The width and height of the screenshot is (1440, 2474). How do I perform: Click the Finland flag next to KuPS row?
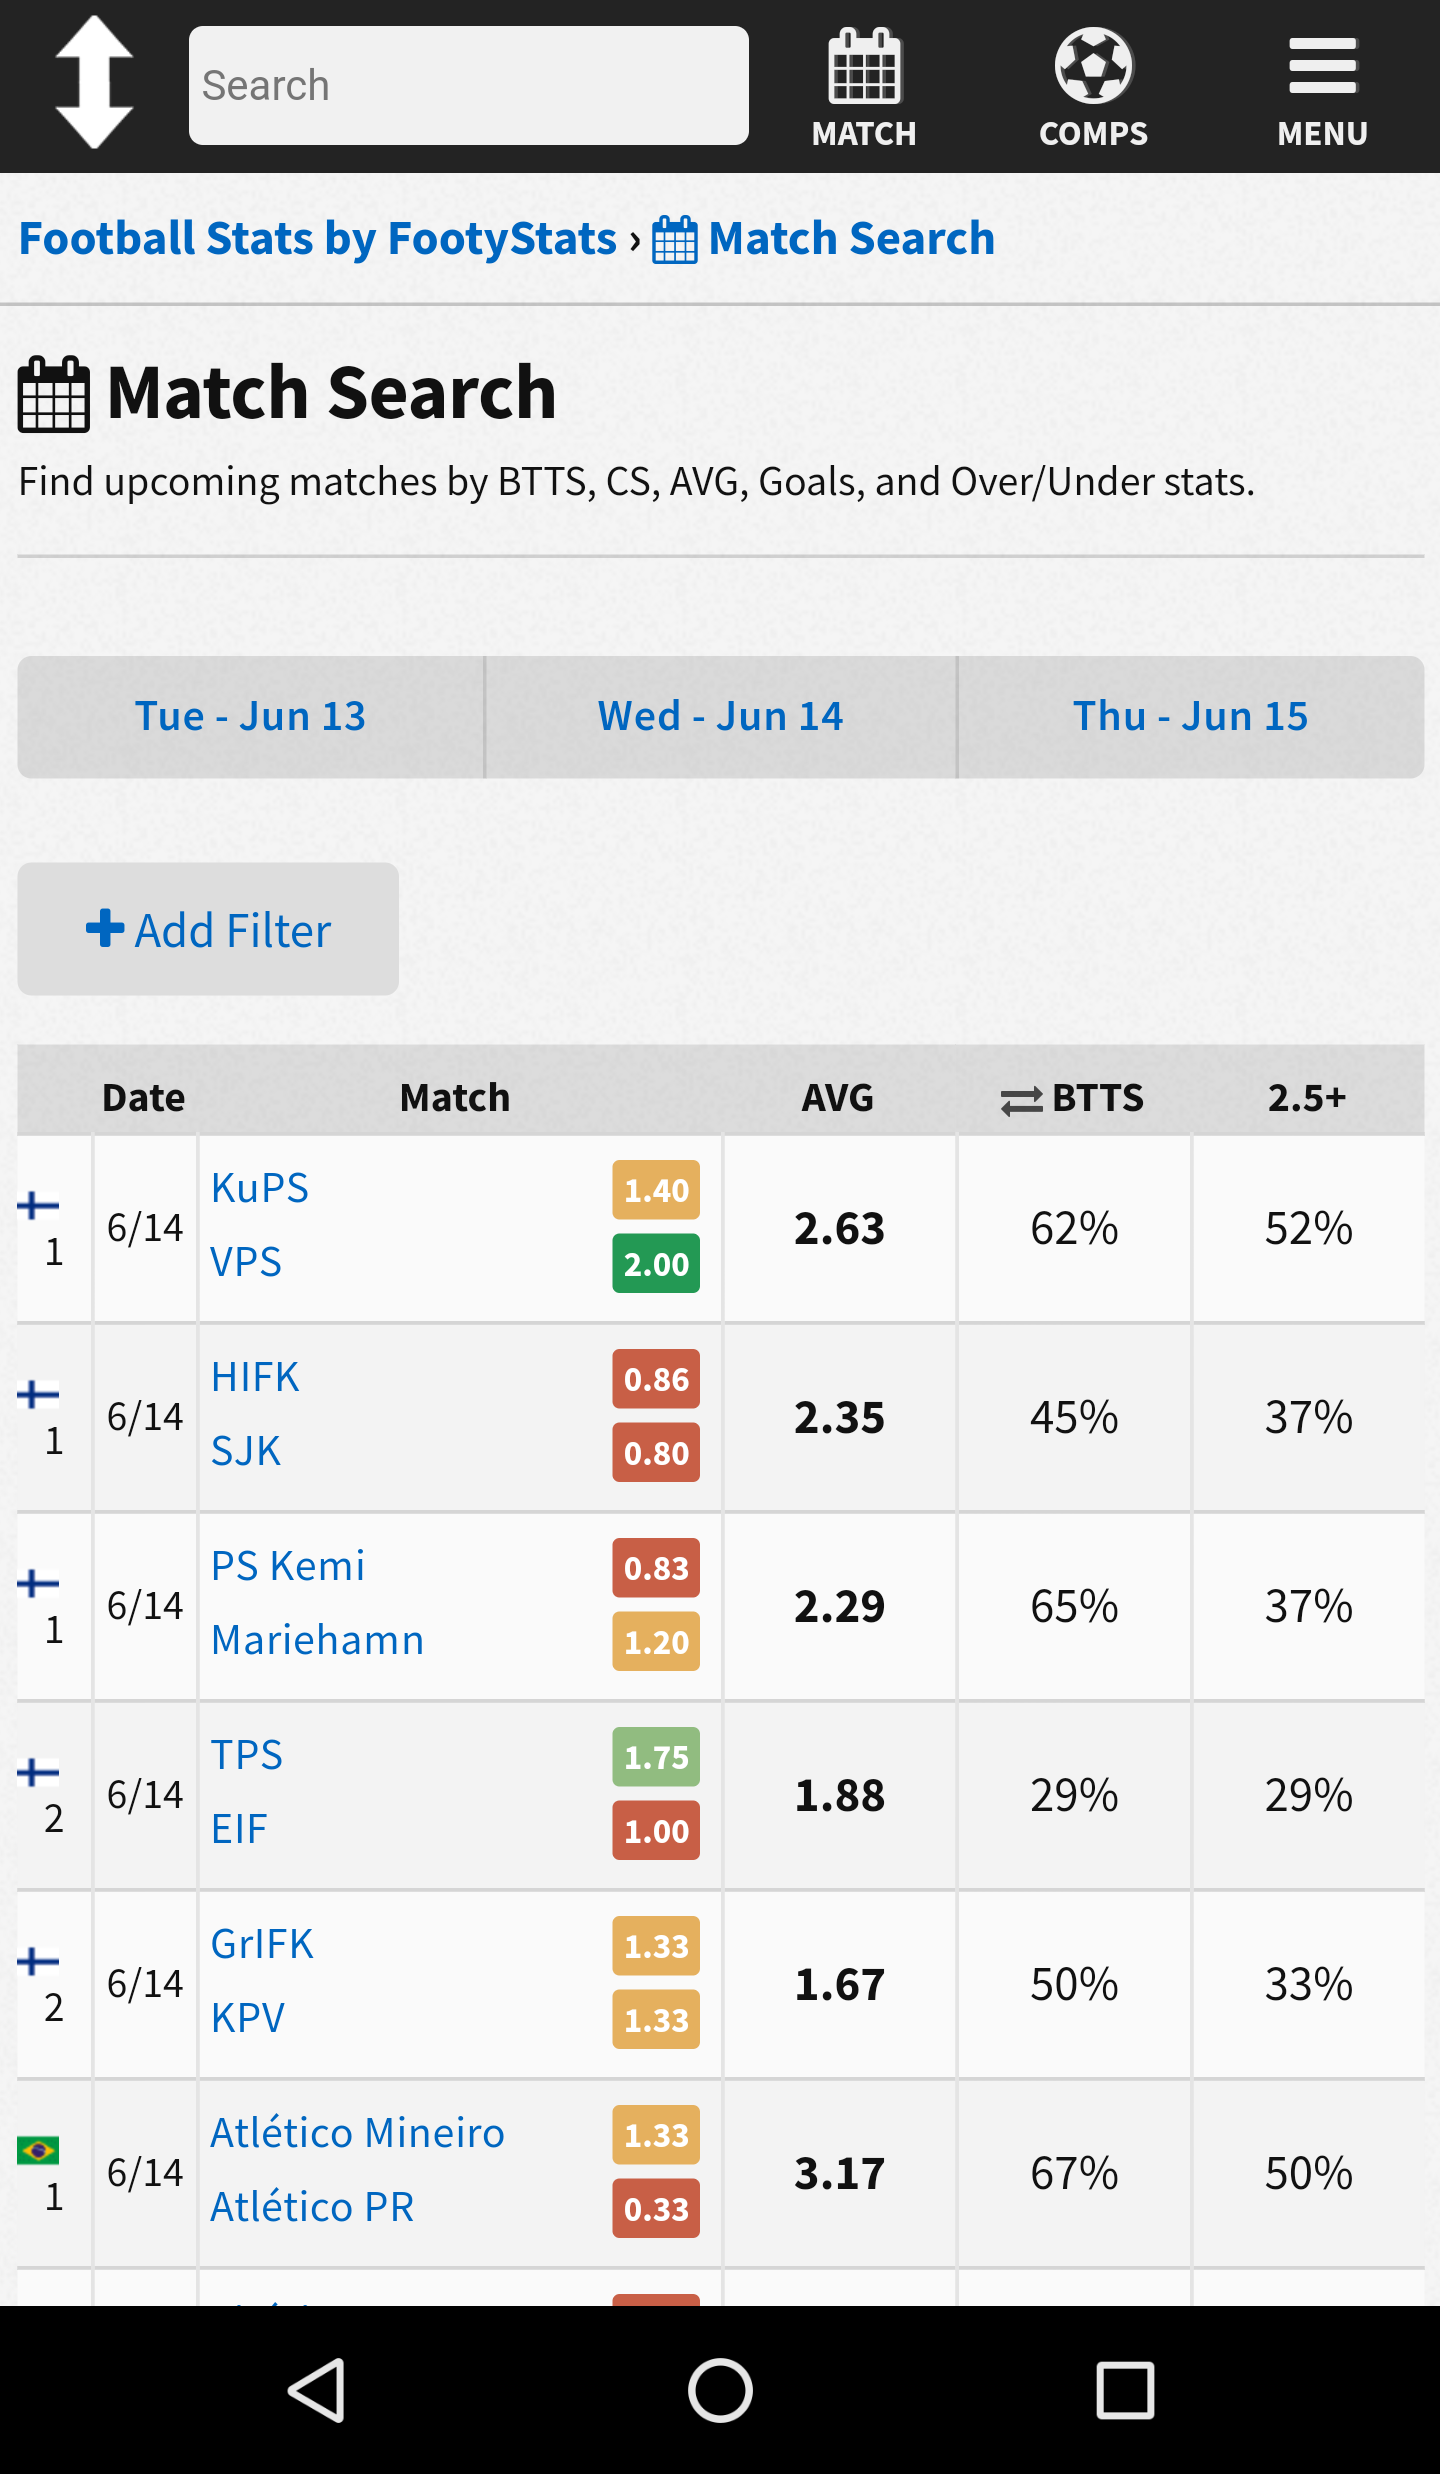[38, 1205]
